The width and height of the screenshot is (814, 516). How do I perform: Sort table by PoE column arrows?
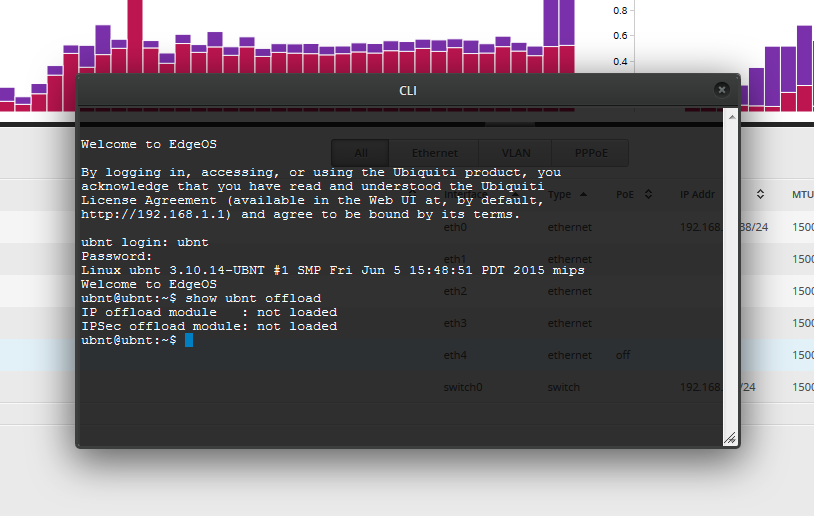click(648, 194)
